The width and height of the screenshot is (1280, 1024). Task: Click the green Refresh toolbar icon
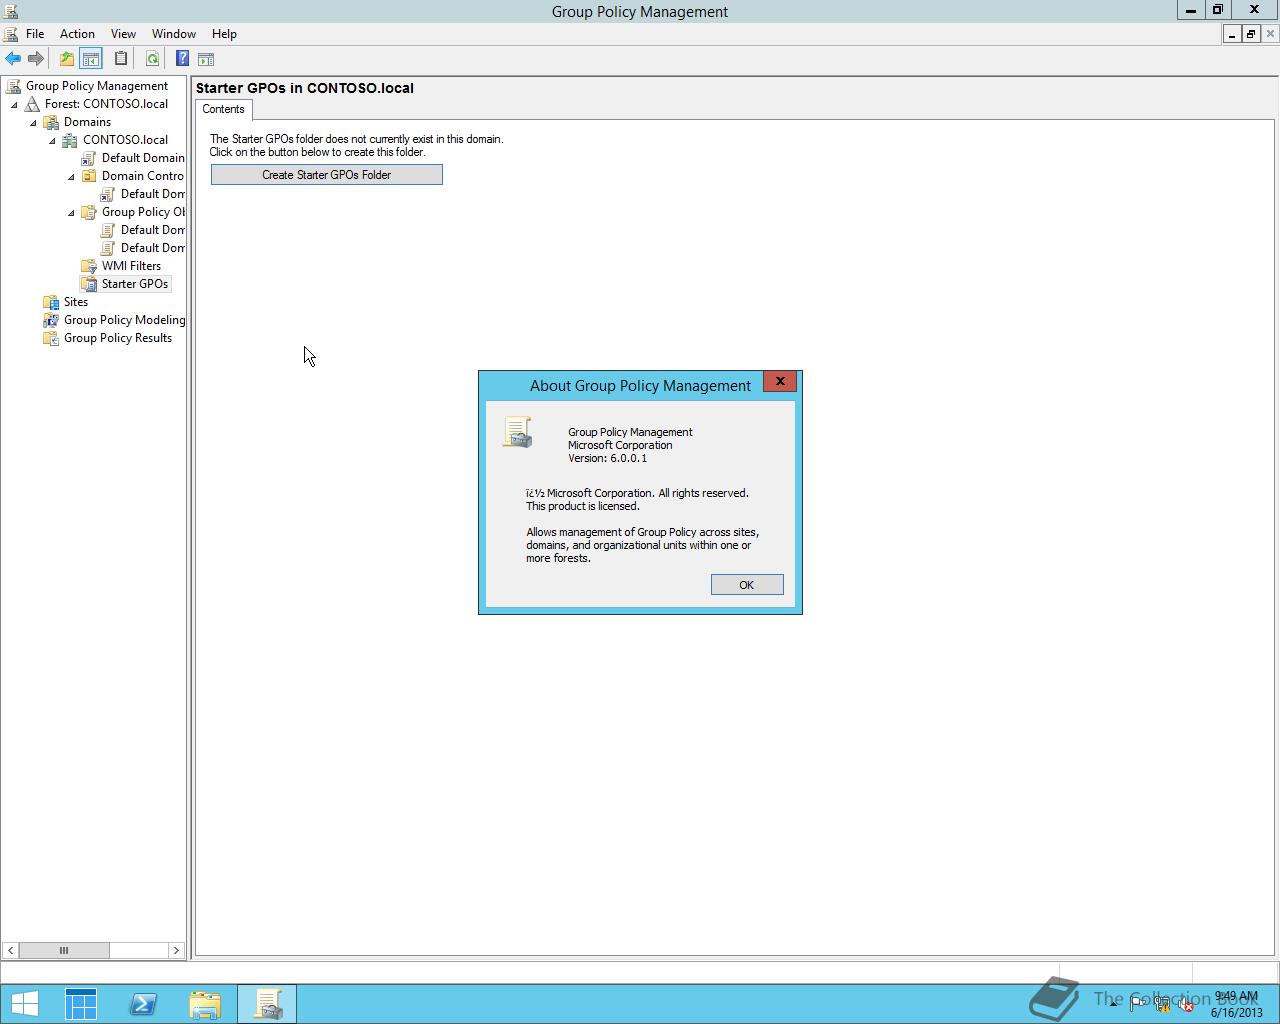point(152,59)
